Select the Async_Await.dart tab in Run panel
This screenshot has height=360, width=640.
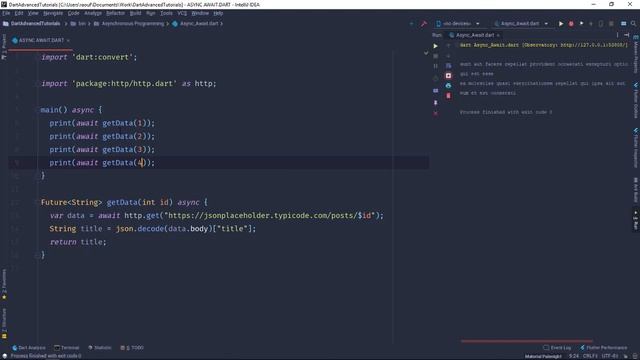(x=475, y=35)
